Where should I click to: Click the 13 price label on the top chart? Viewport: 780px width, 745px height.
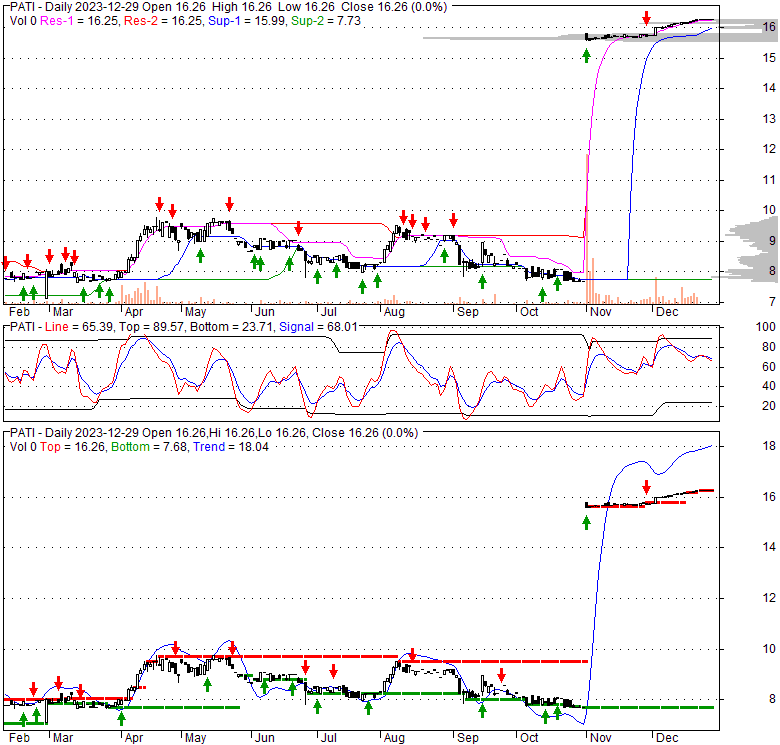pyautogui.click(x=769, y=118)
